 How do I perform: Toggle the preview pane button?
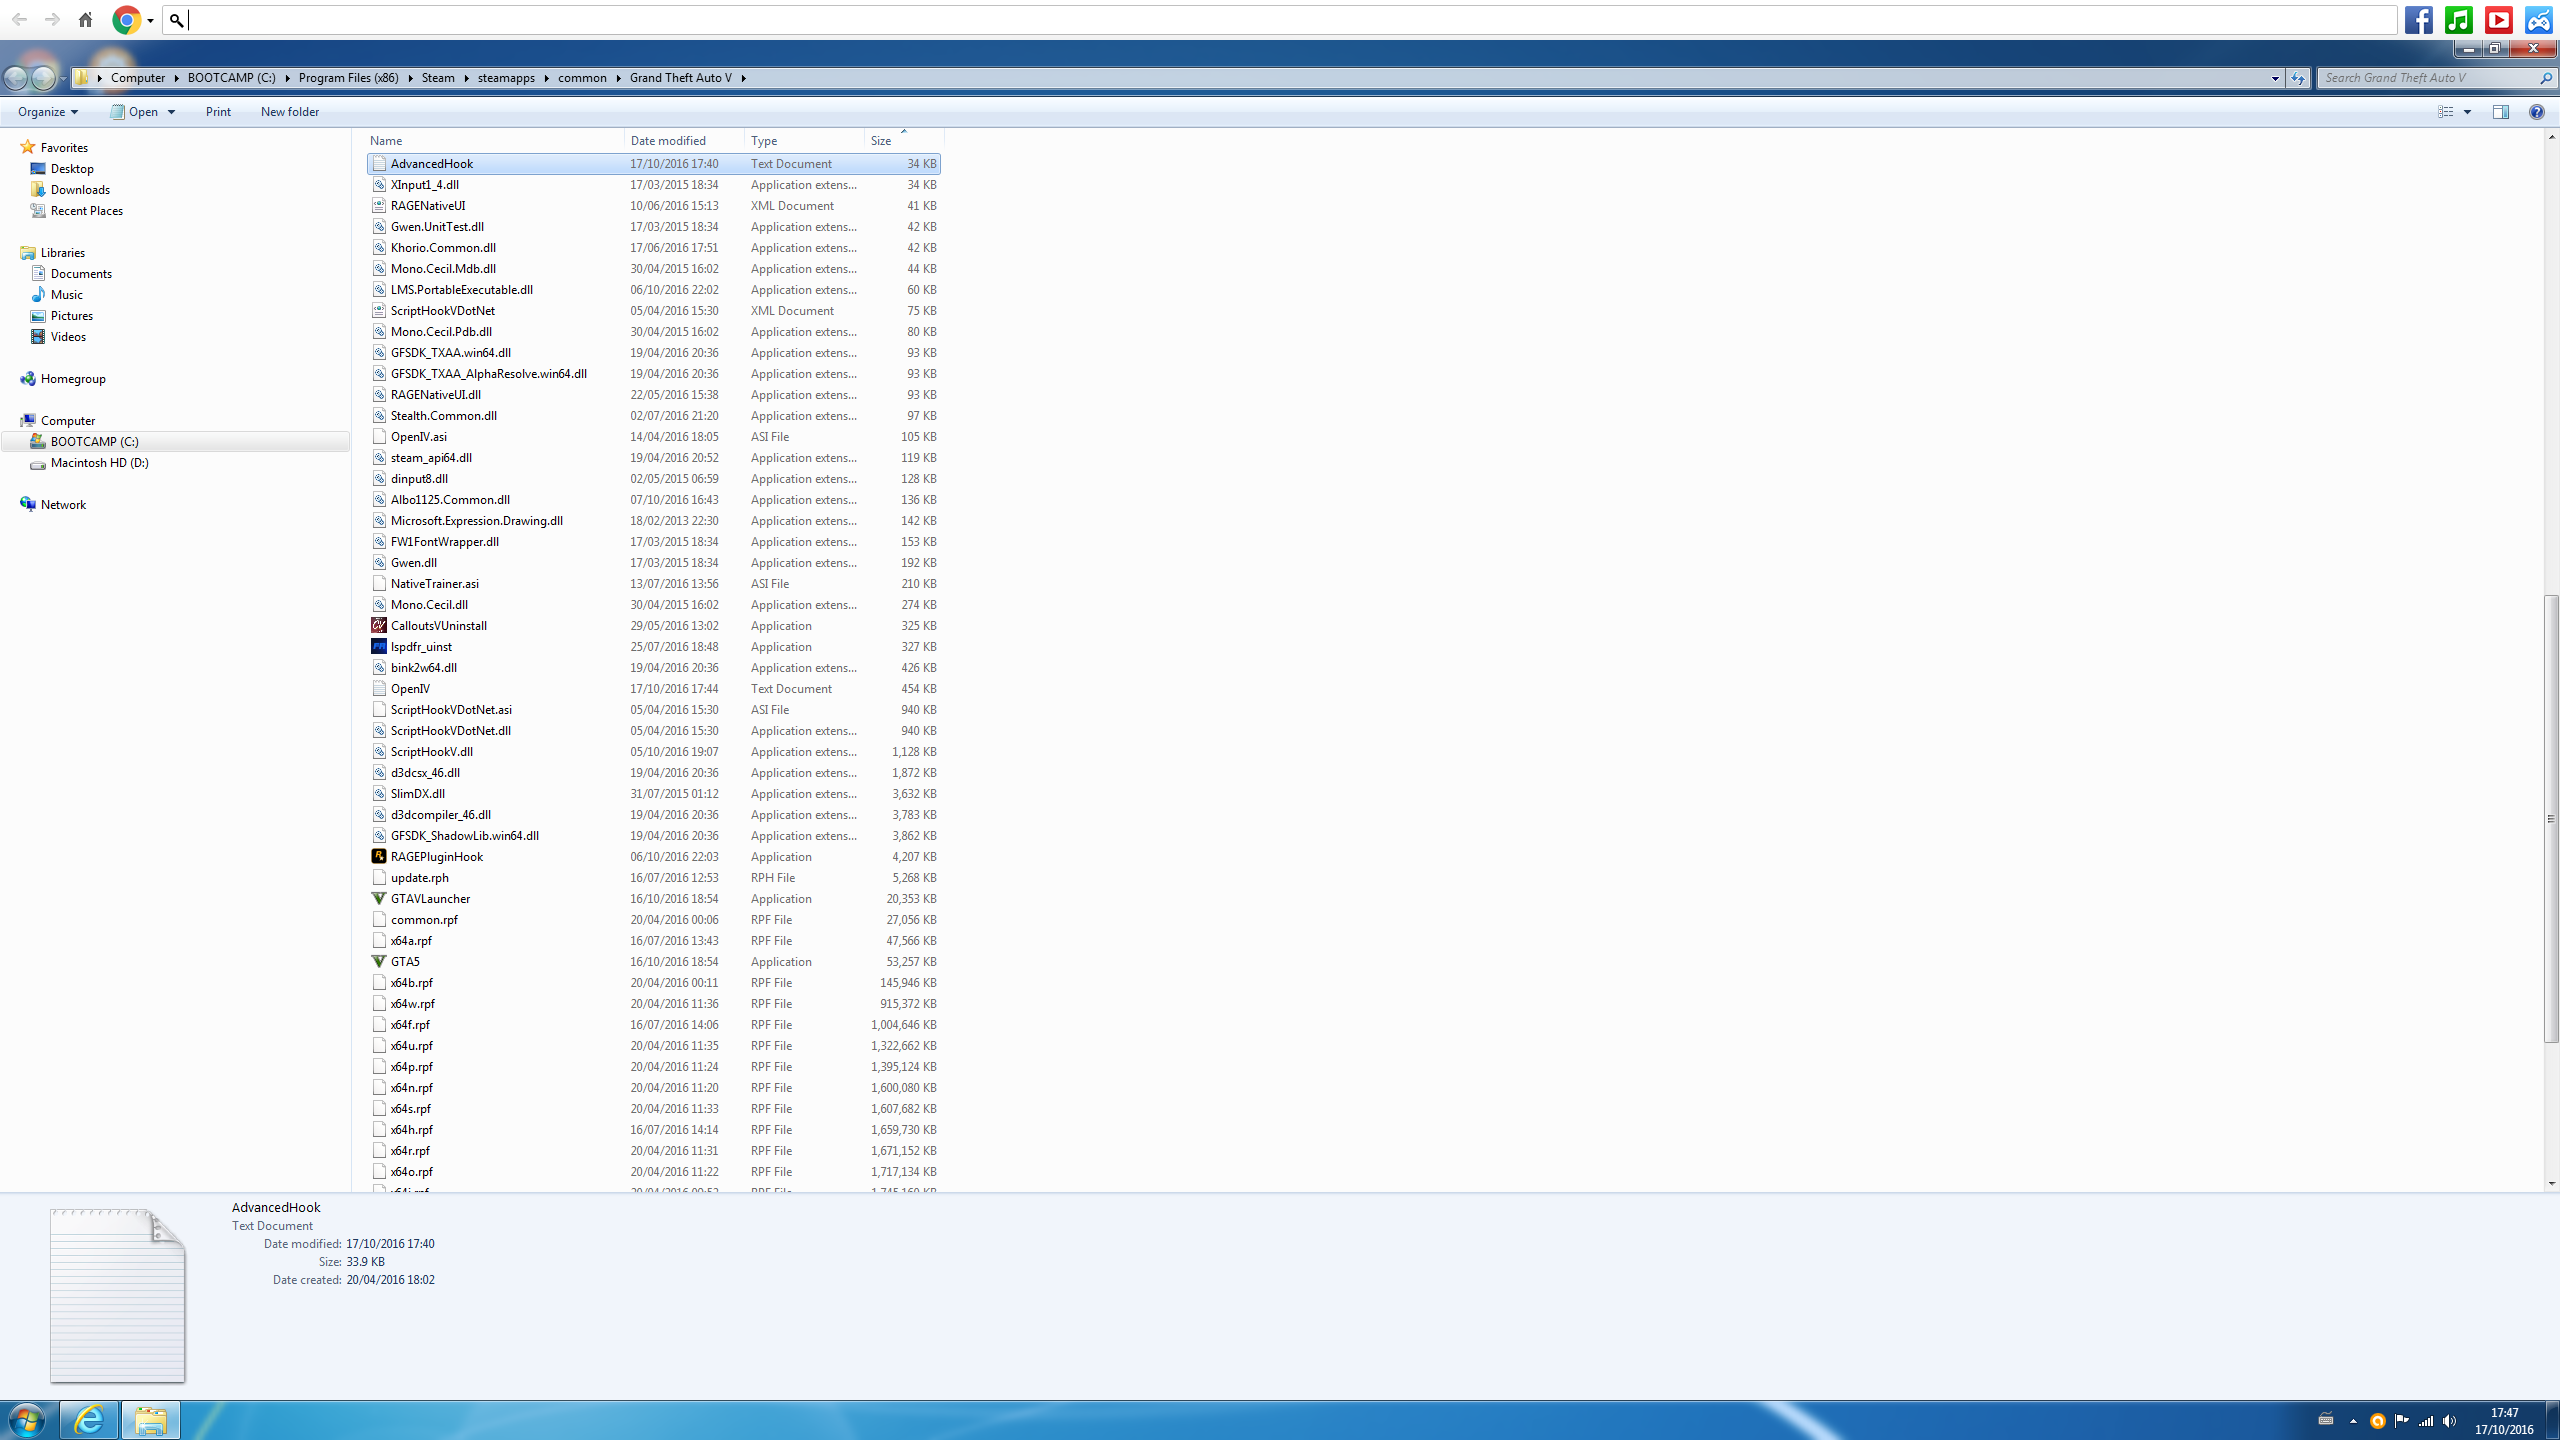[x=2500, y=112]
